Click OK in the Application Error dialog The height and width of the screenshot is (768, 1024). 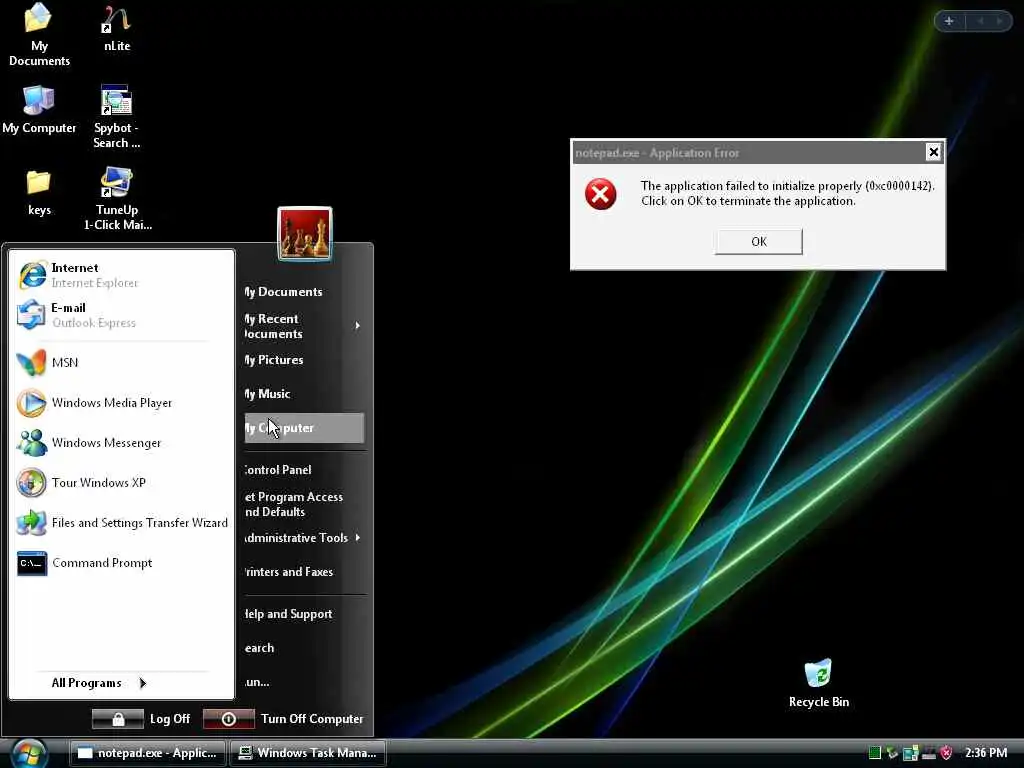click(758, 242)
